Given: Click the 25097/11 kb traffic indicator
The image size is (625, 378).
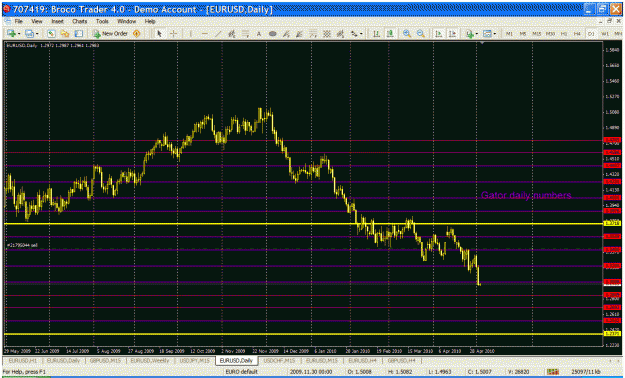Looking at the screenshot, I should [586, 372].
